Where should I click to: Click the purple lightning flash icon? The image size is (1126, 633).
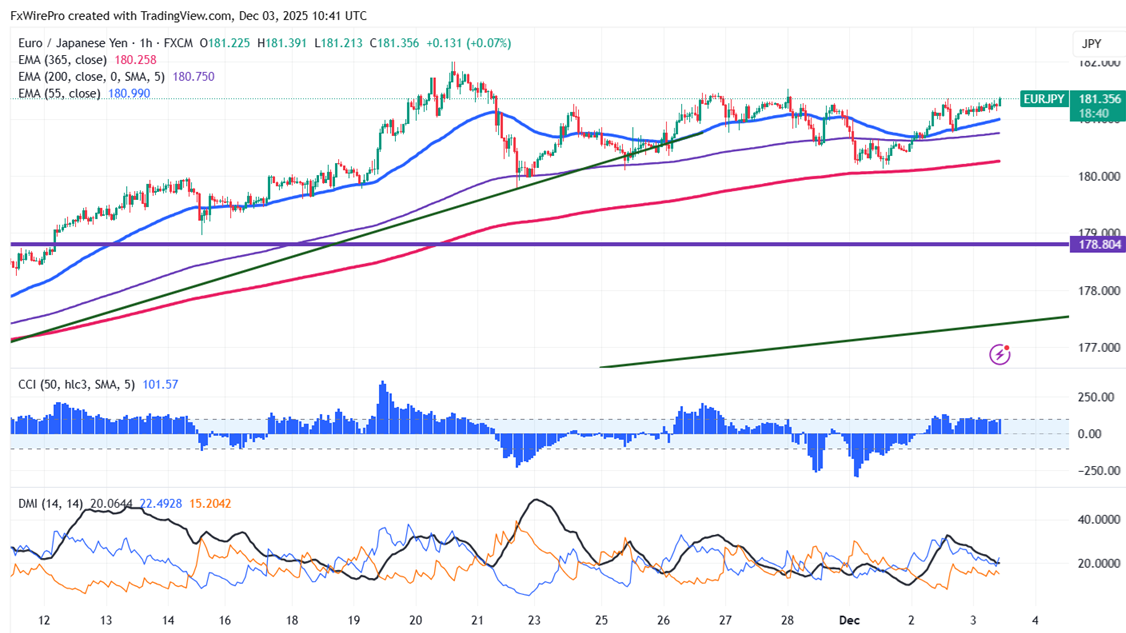[x=1000, y=354]
